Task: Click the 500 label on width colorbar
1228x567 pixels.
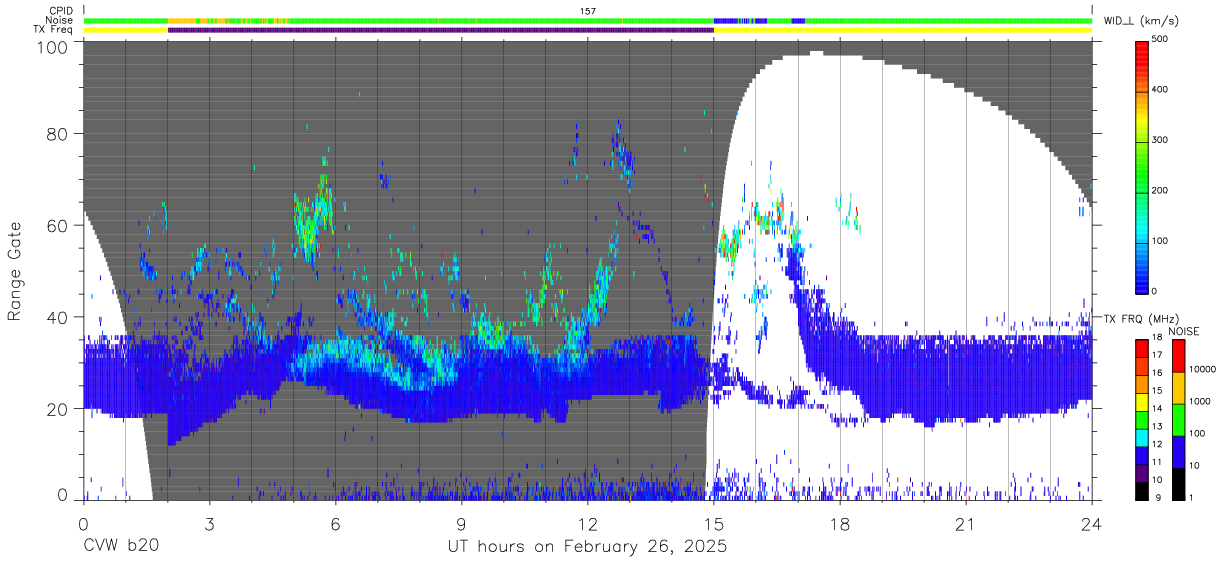Action: (1162, 40)
